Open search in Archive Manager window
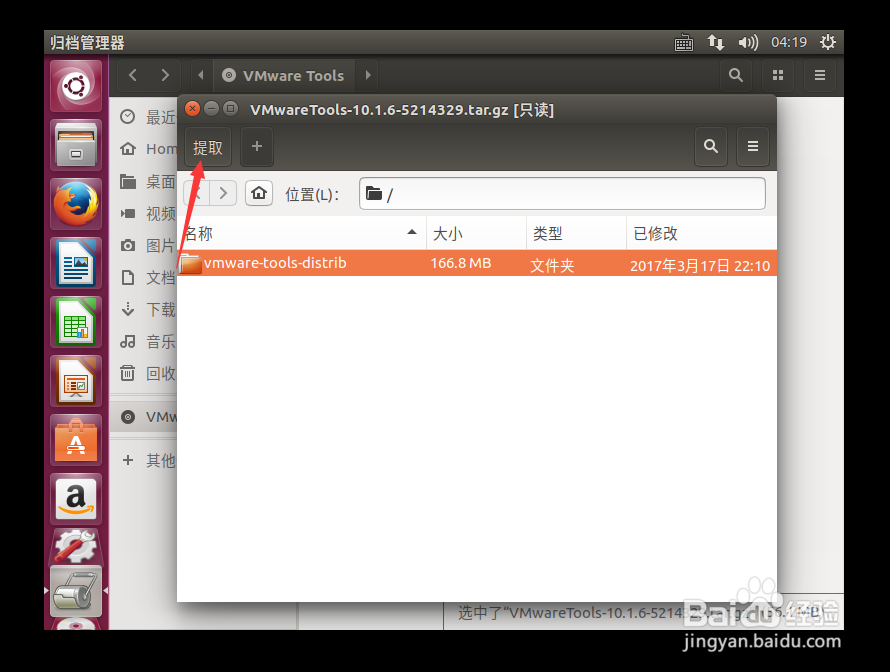 point(711,146)
